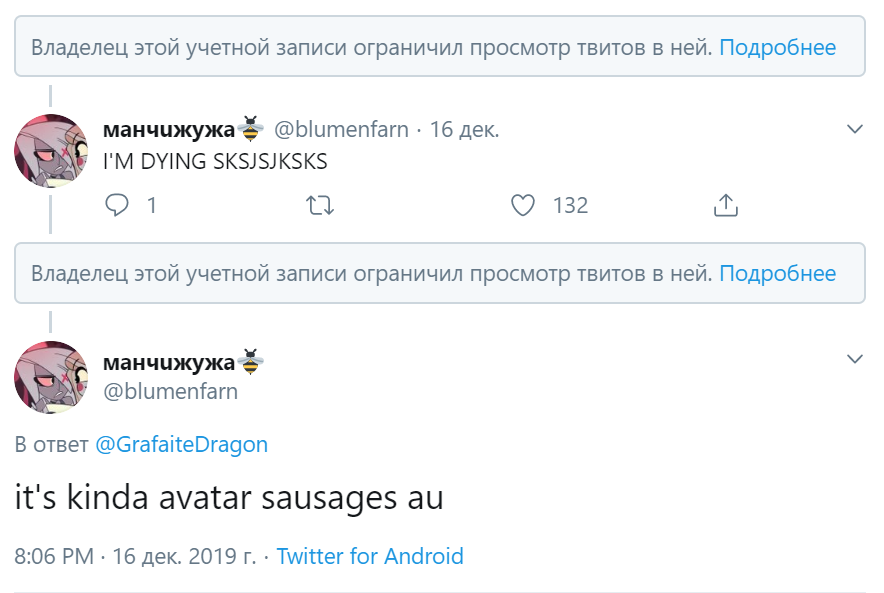Reply to the "I'M DYING SKSJSJKSKS" tweet

pyautogui.click(x=118, y=206)
